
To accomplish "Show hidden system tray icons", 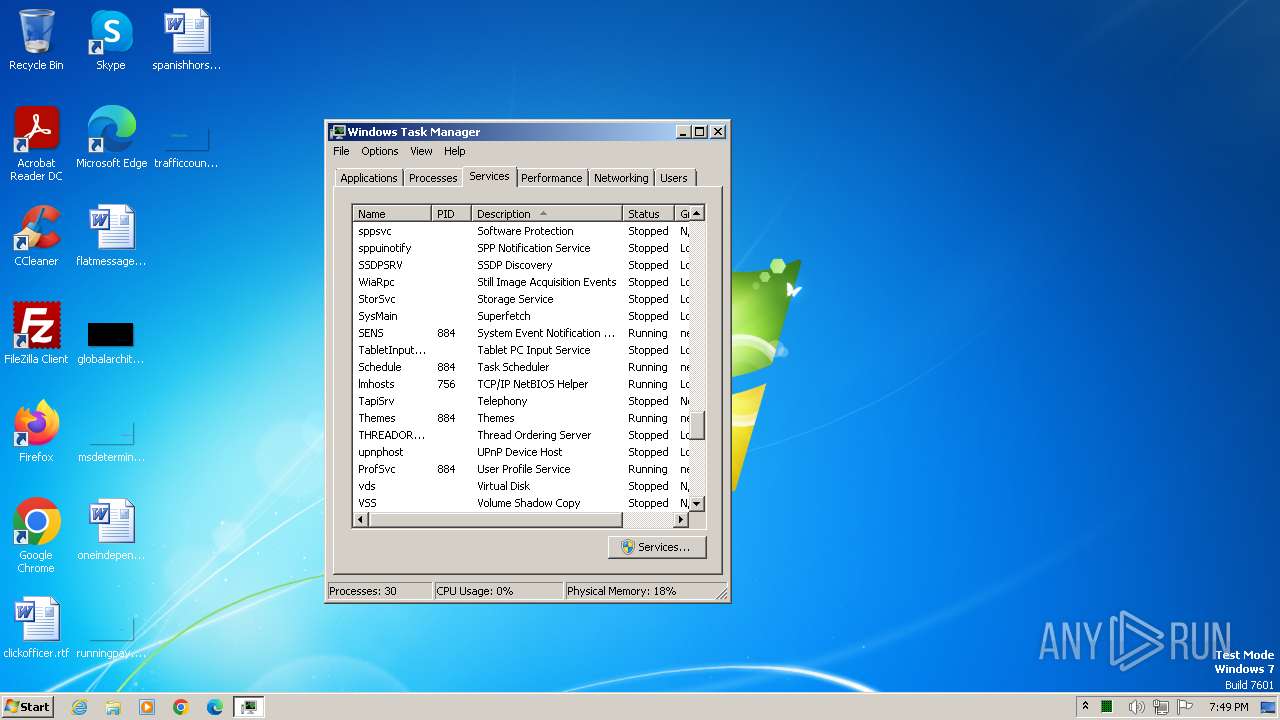I will [1086, 707].
